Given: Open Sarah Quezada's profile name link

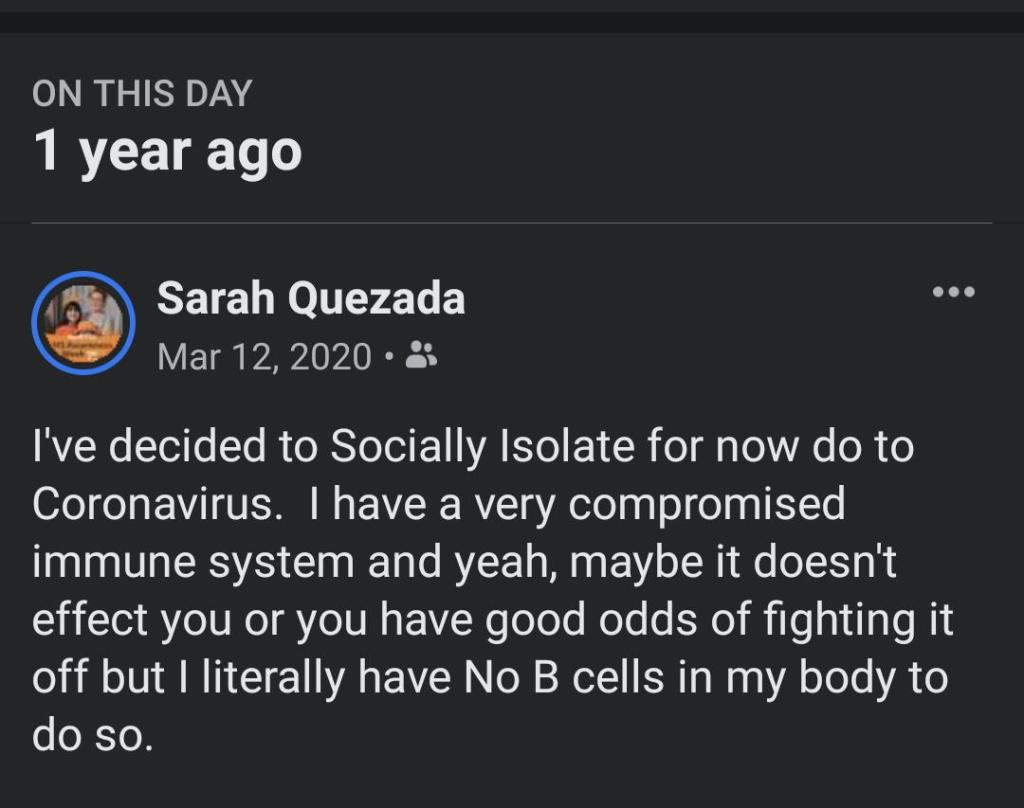Looking at the screenshot, I should click(x=311, y=299).
